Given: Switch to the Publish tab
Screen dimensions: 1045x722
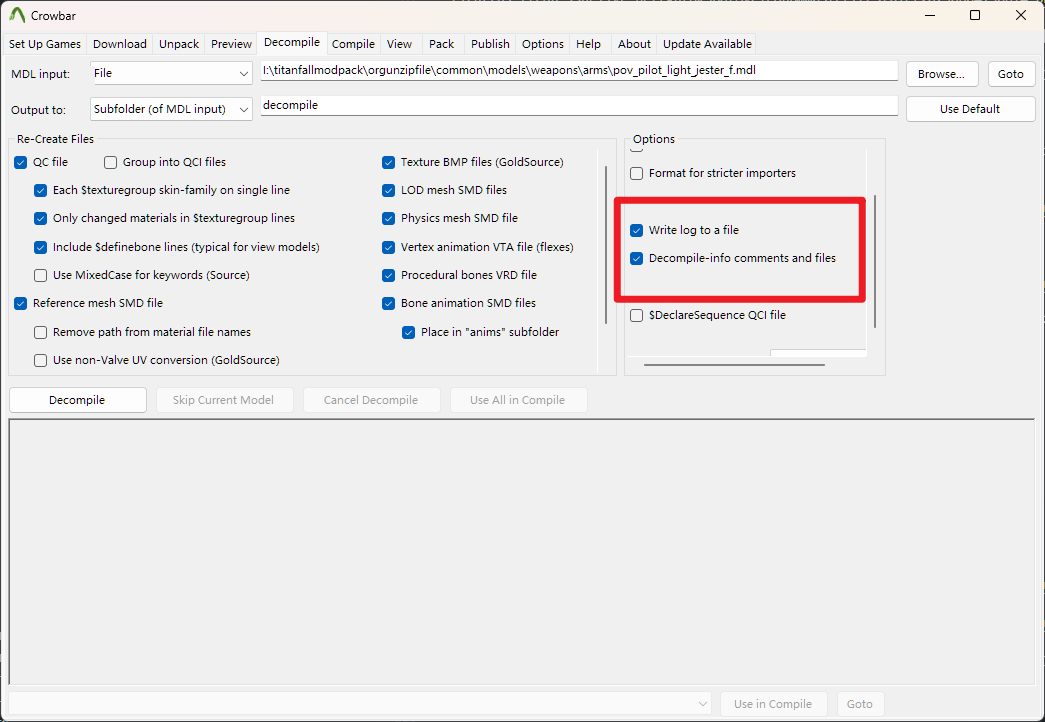Looking at the screenshot, I should tap(490, 44).
